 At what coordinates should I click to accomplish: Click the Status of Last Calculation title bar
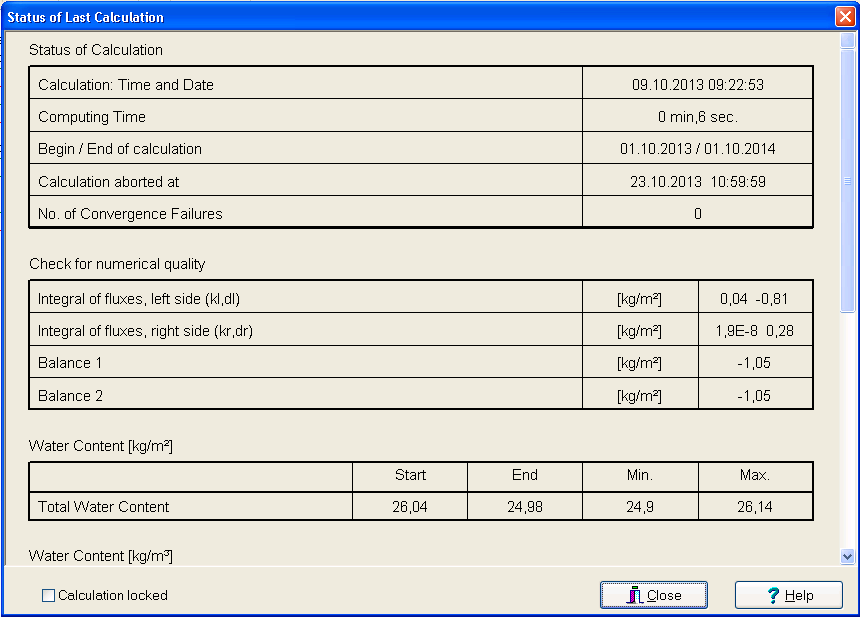pyautogui.click(x=400, y=16)
